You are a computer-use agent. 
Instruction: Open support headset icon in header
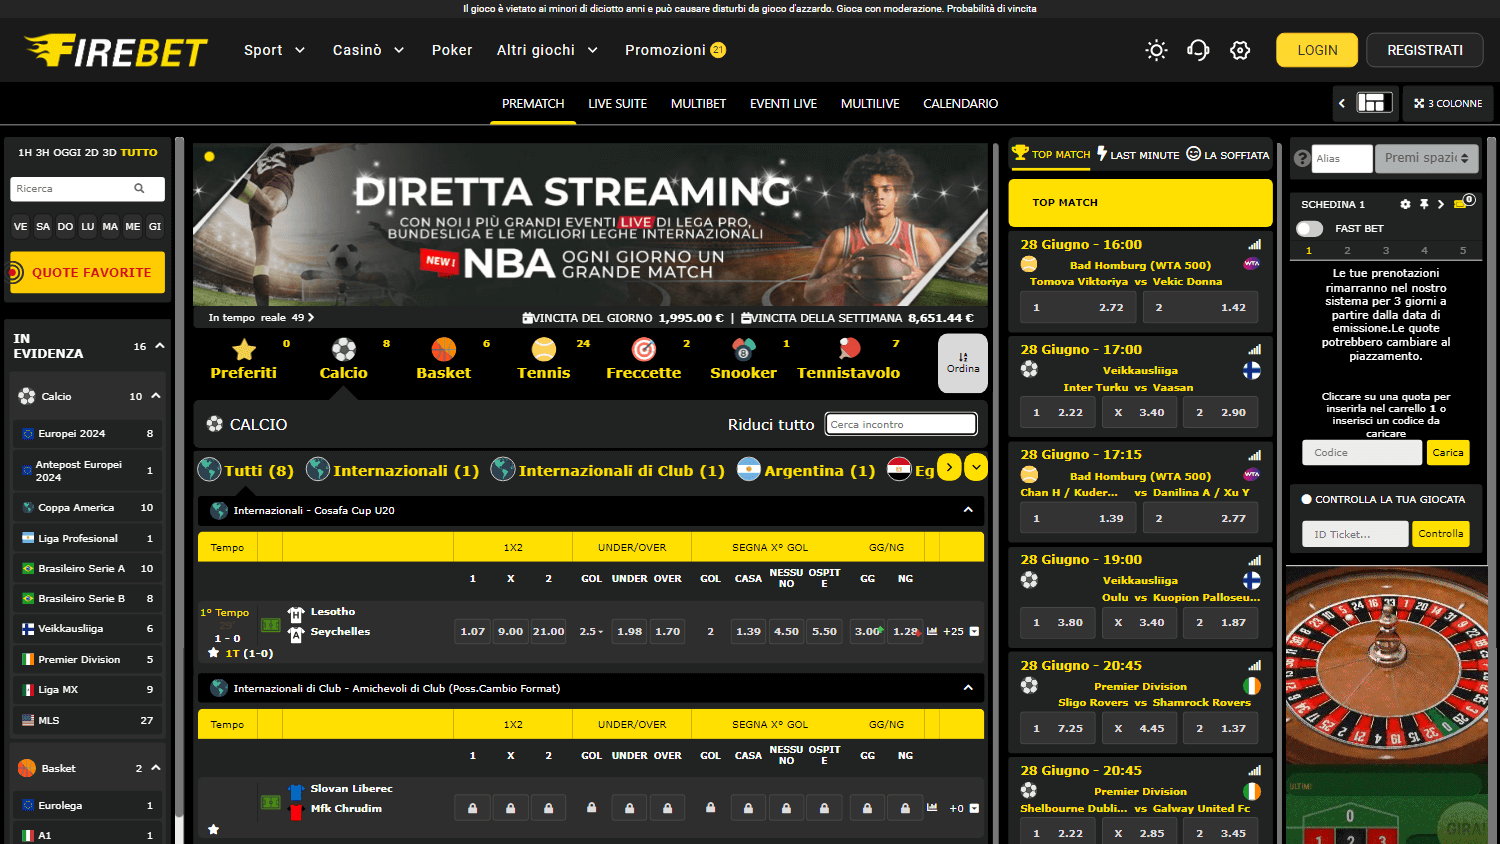tap(1198, 50)
